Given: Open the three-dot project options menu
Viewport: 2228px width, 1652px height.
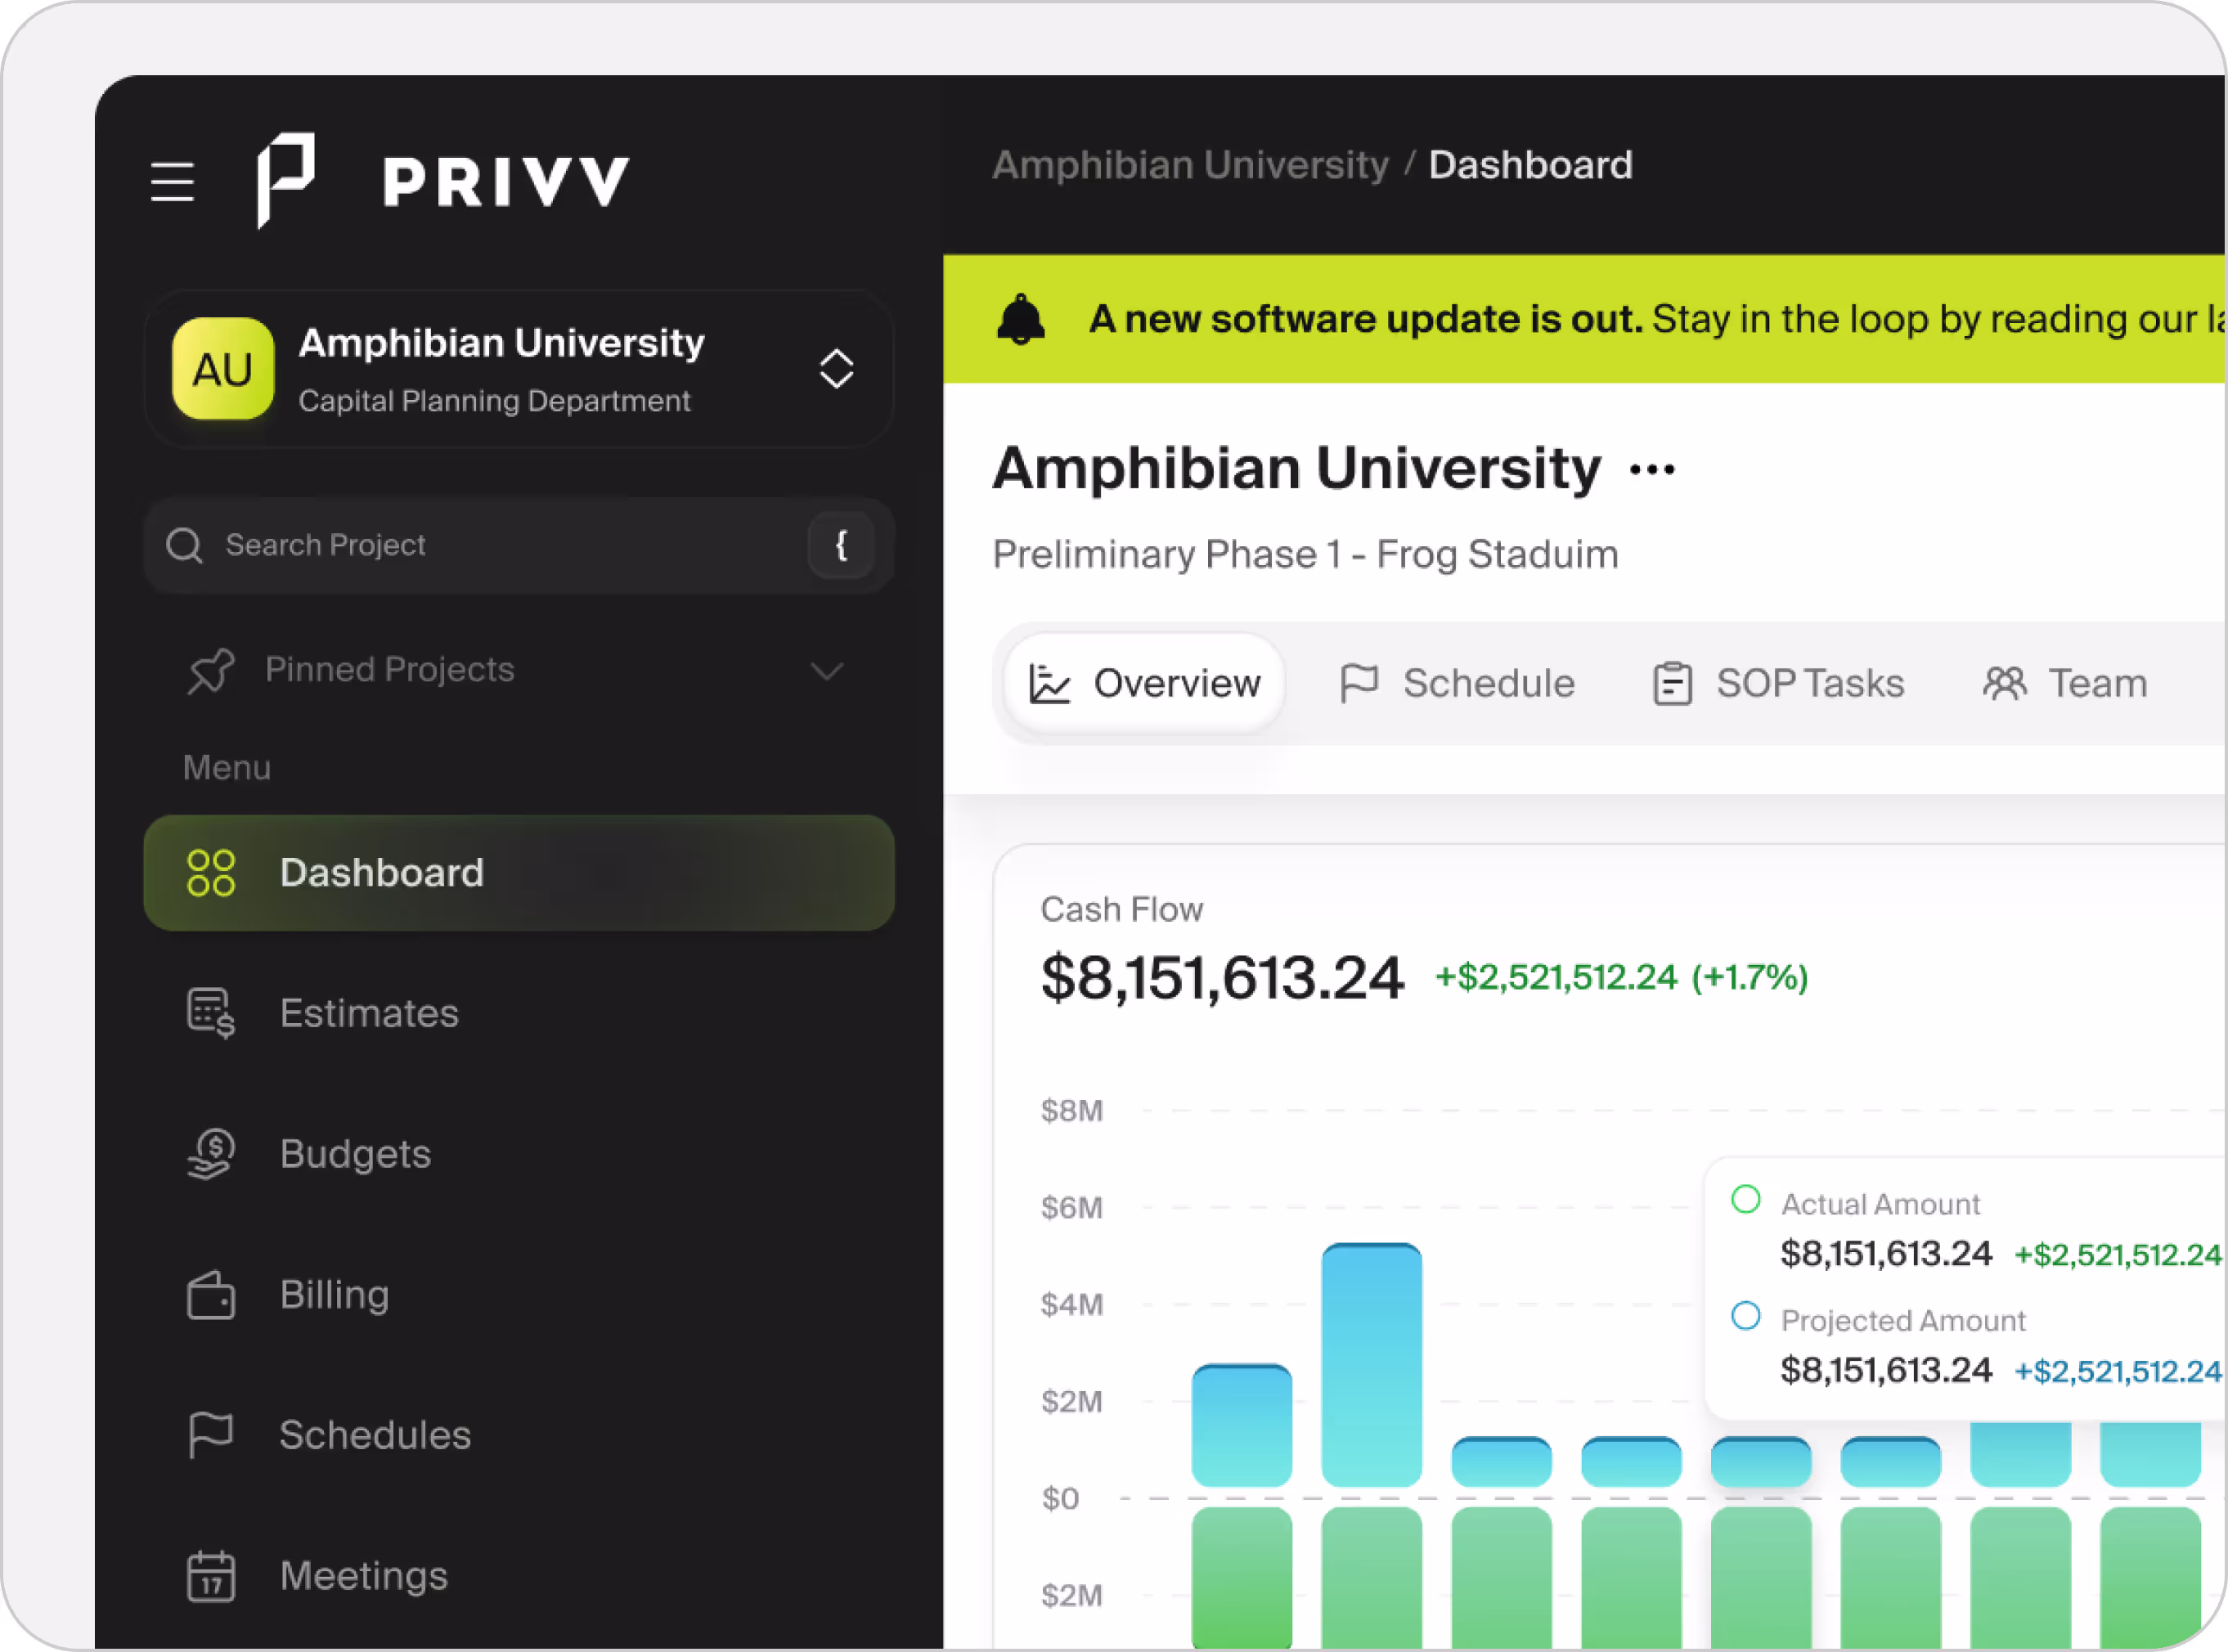Looking at the screenshot, I should pos(1652,469).
